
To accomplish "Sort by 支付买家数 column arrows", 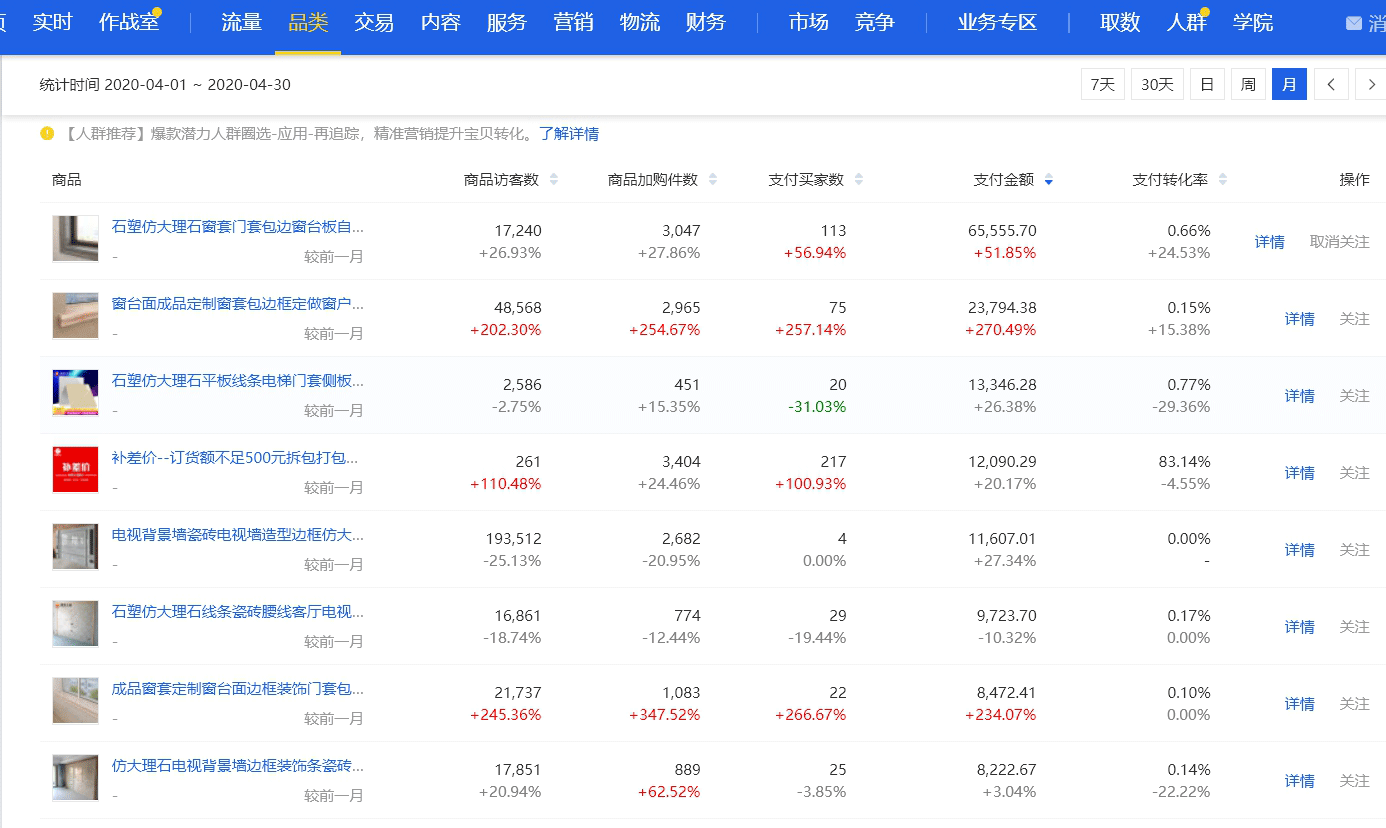I will [859, 180].
